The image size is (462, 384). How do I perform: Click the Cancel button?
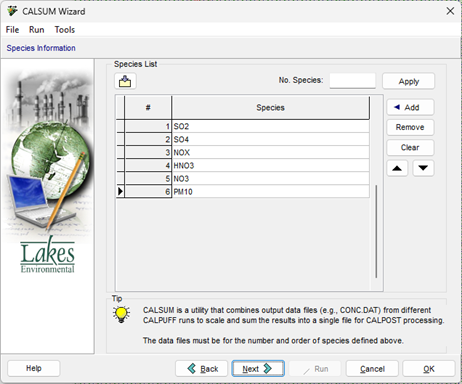[x=372, y=369]
